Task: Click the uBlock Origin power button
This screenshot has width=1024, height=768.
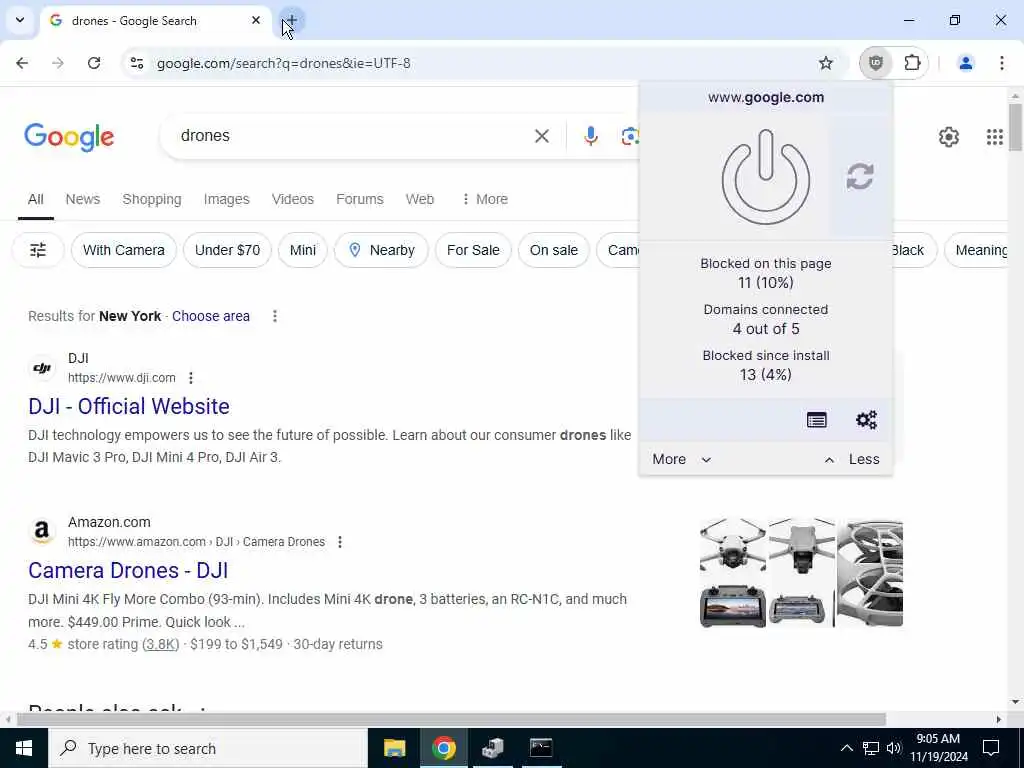Action: 765,177
